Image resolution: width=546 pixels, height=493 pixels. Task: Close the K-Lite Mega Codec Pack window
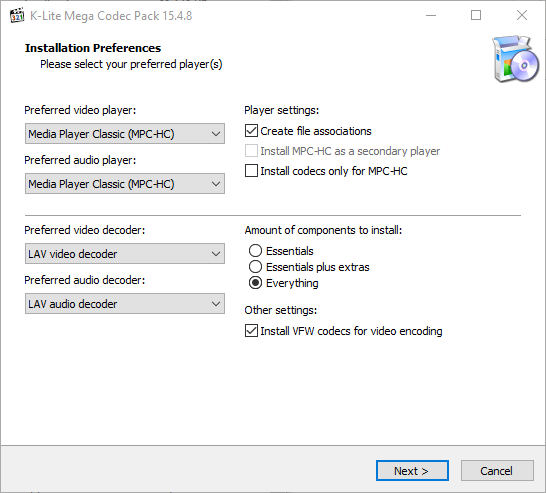coord(522,15)
